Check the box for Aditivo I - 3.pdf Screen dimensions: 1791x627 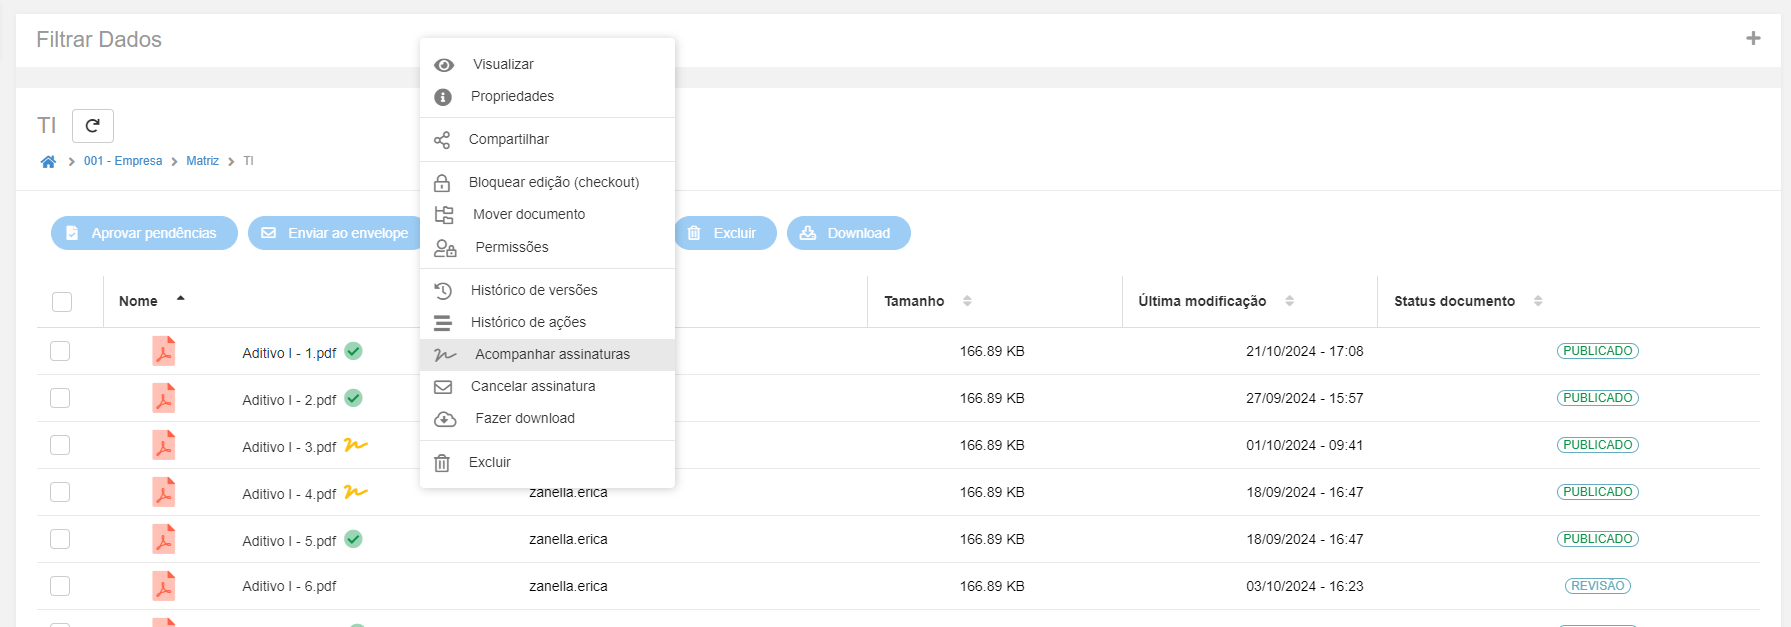click(60, 445)
